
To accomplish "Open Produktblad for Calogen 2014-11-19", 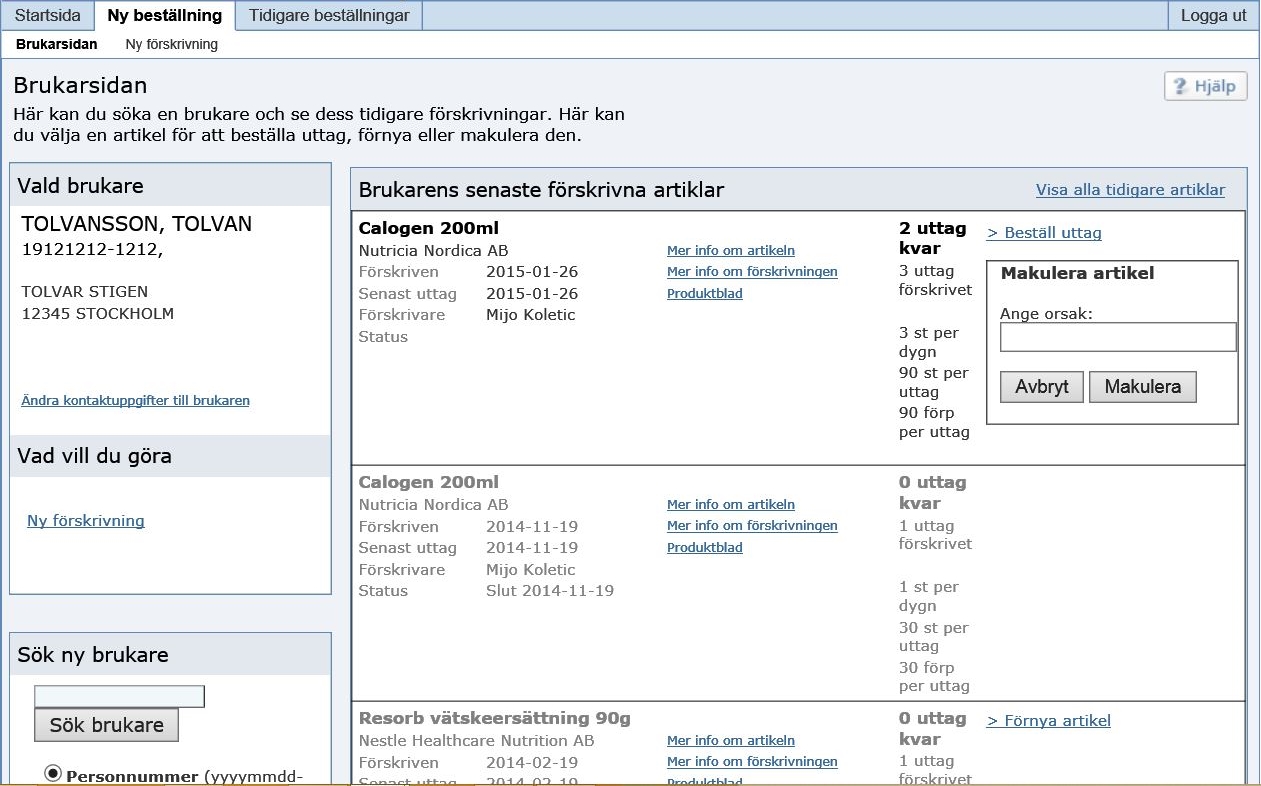I will pyautogui.click(x=704, y=548).
